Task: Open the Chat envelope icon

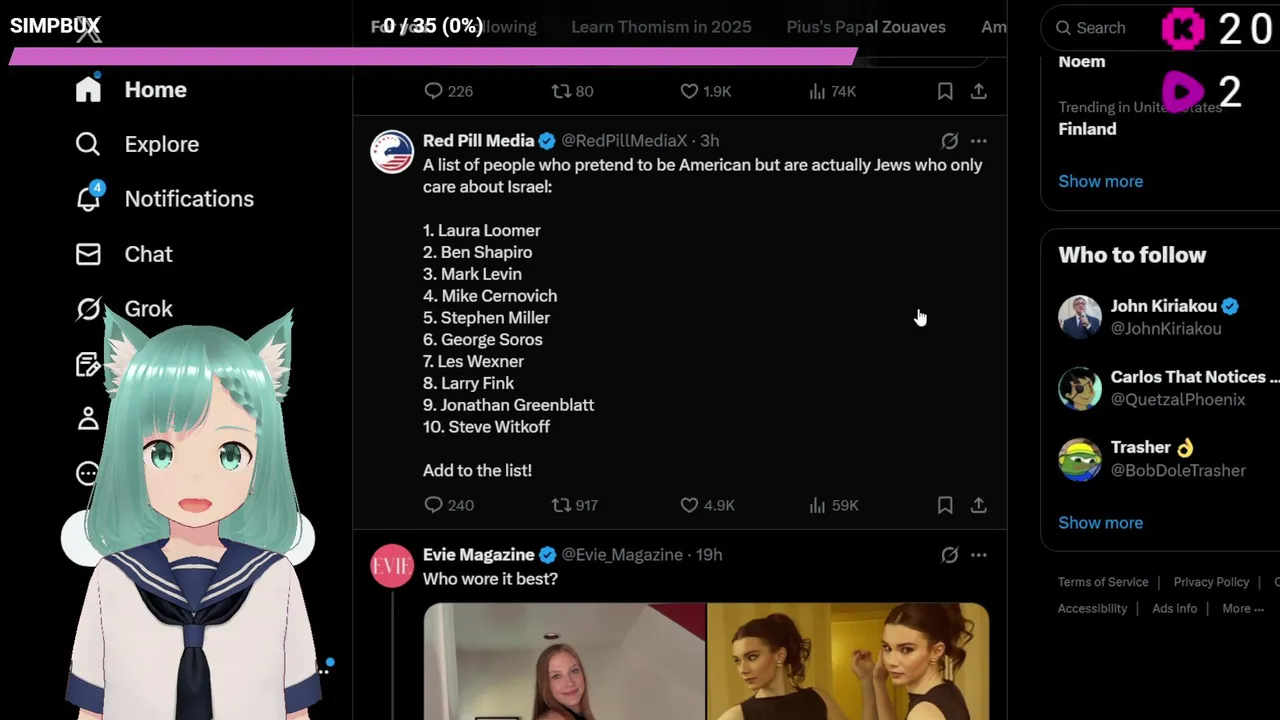Action: [x=88, y=254]
